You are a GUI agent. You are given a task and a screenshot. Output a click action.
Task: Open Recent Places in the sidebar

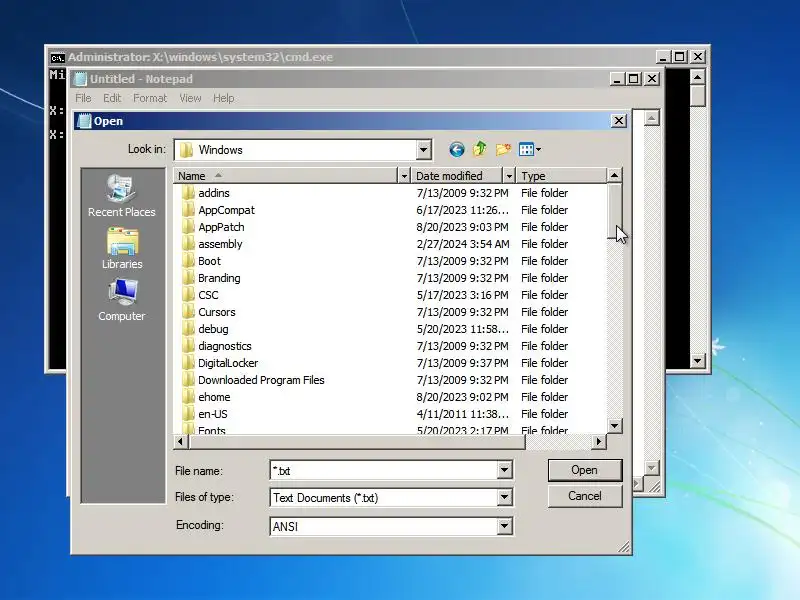coord(121,196)
